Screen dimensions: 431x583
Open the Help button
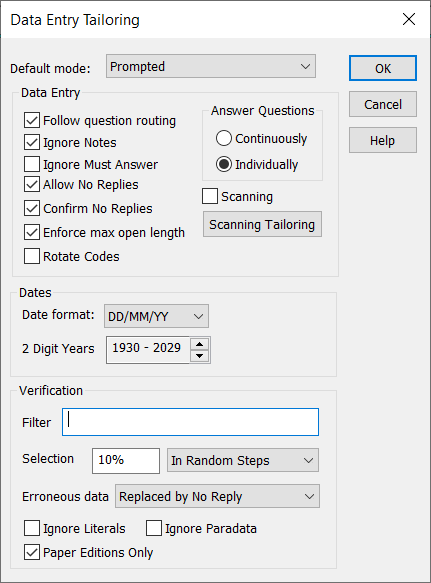(383, 140)
